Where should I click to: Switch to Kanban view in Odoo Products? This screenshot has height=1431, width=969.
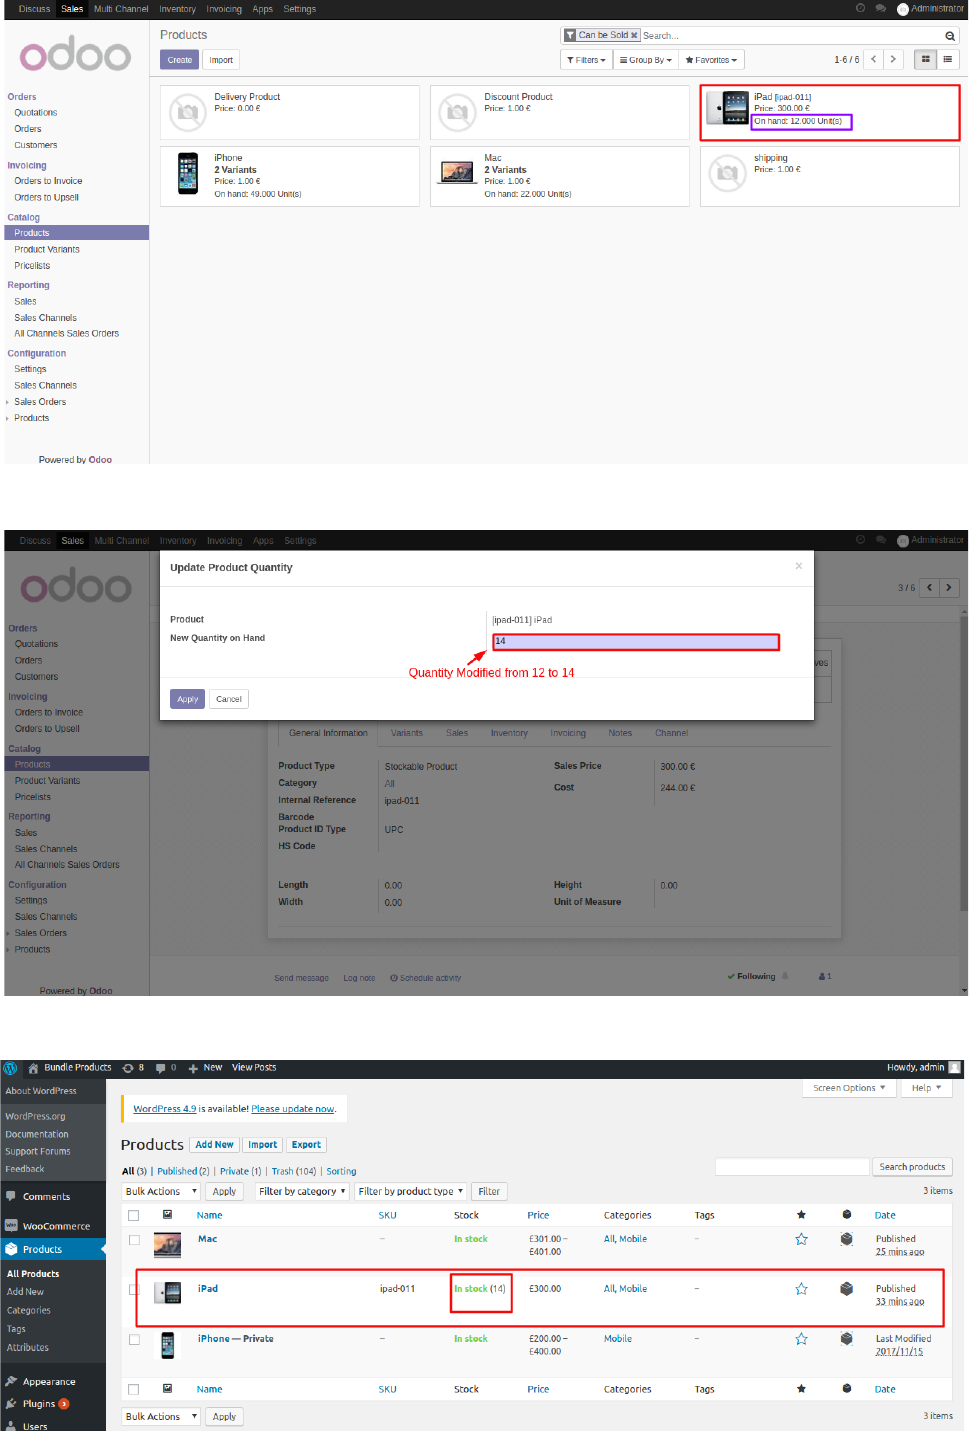925,60
